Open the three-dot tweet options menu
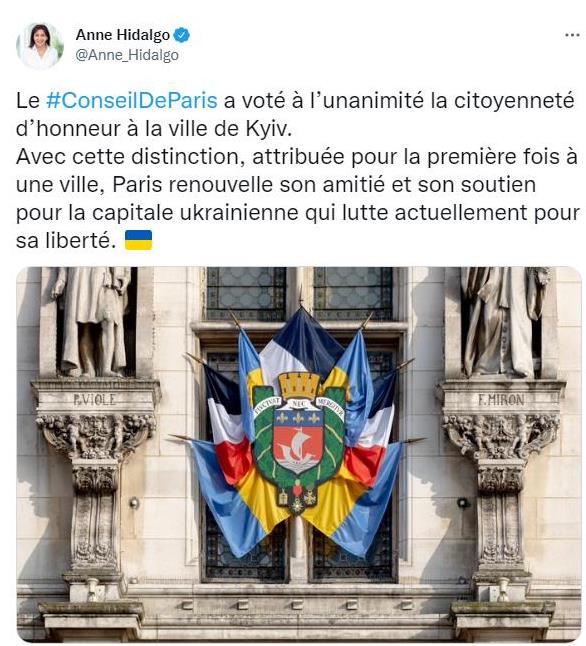586x646 pixels. click(572, 35)
